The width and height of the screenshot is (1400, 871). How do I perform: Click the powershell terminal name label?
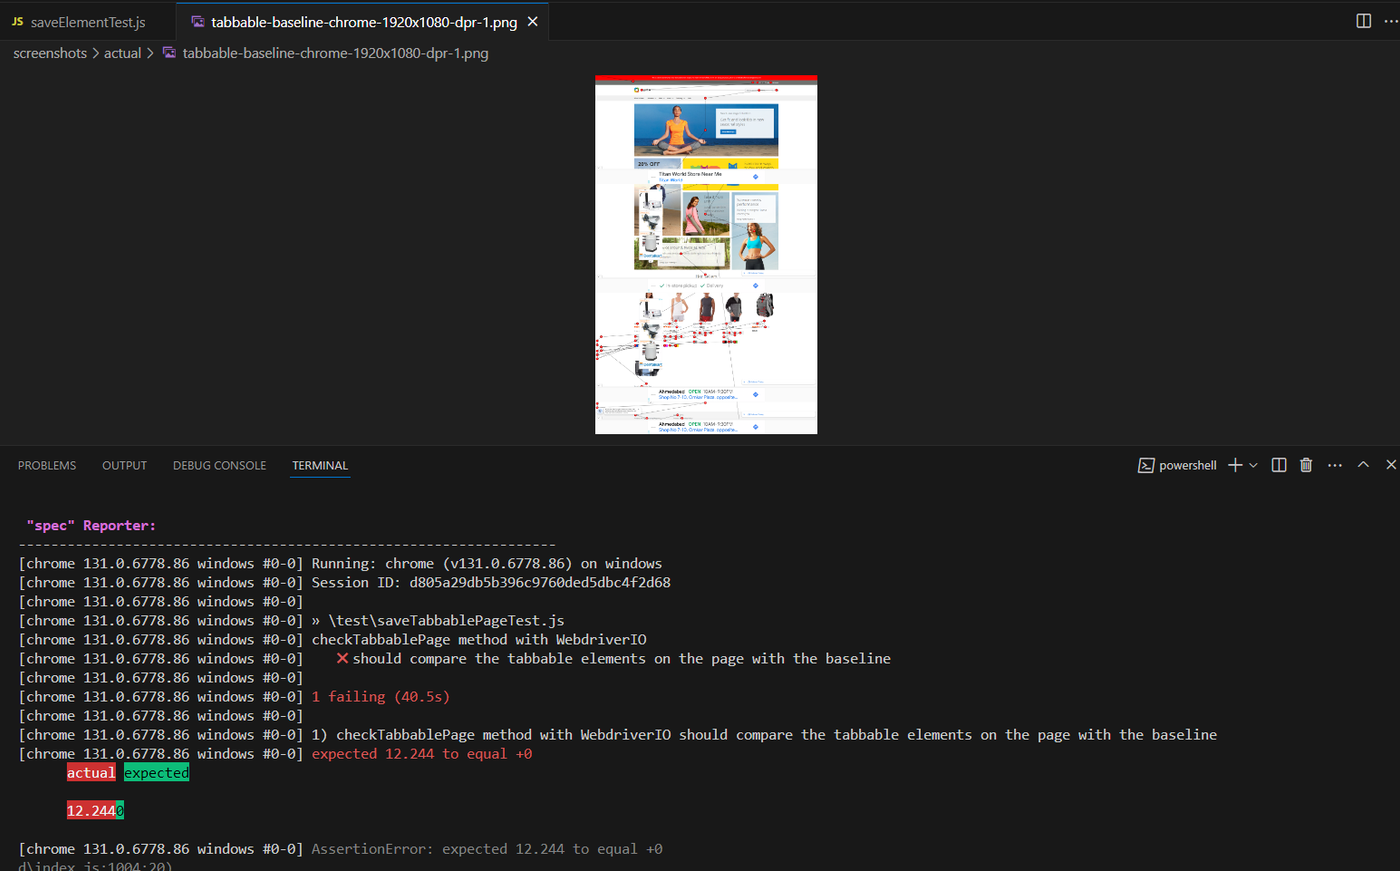pos(1188,465)
